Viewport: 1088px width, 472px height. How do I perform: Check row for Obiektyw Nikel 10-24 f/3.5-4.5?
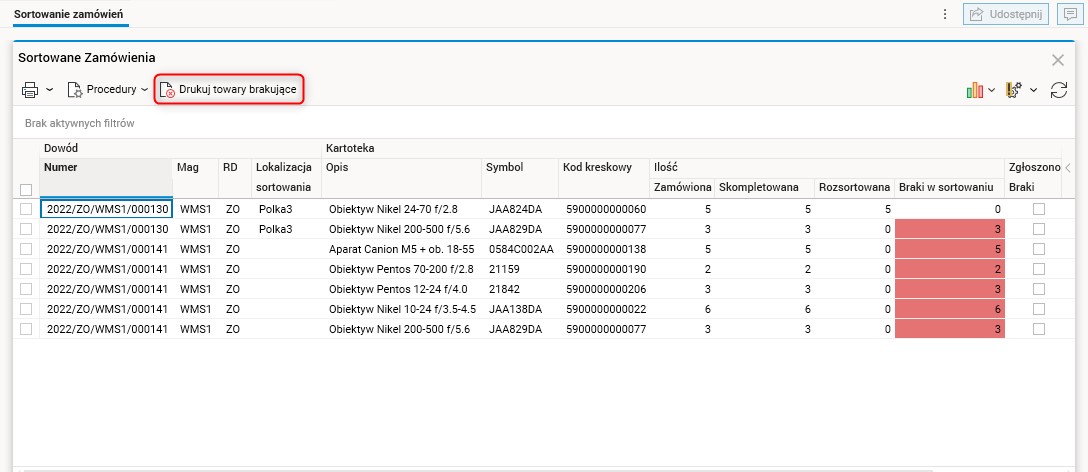pyautogui.click(x=26, y=309)
